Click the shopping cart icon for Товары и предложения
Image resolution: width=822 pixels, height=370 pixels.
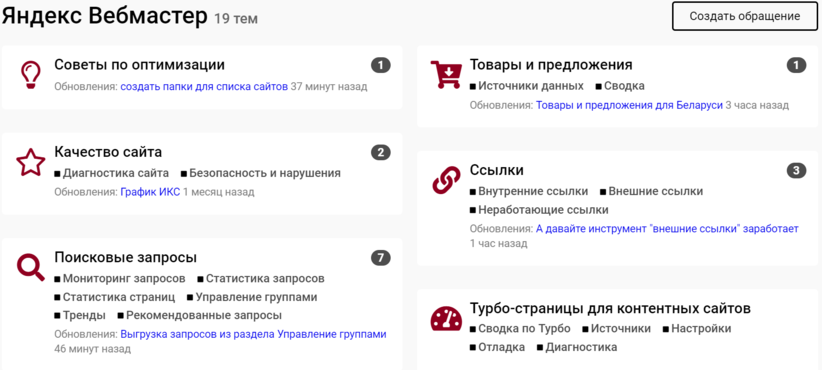tap(446, 74)
